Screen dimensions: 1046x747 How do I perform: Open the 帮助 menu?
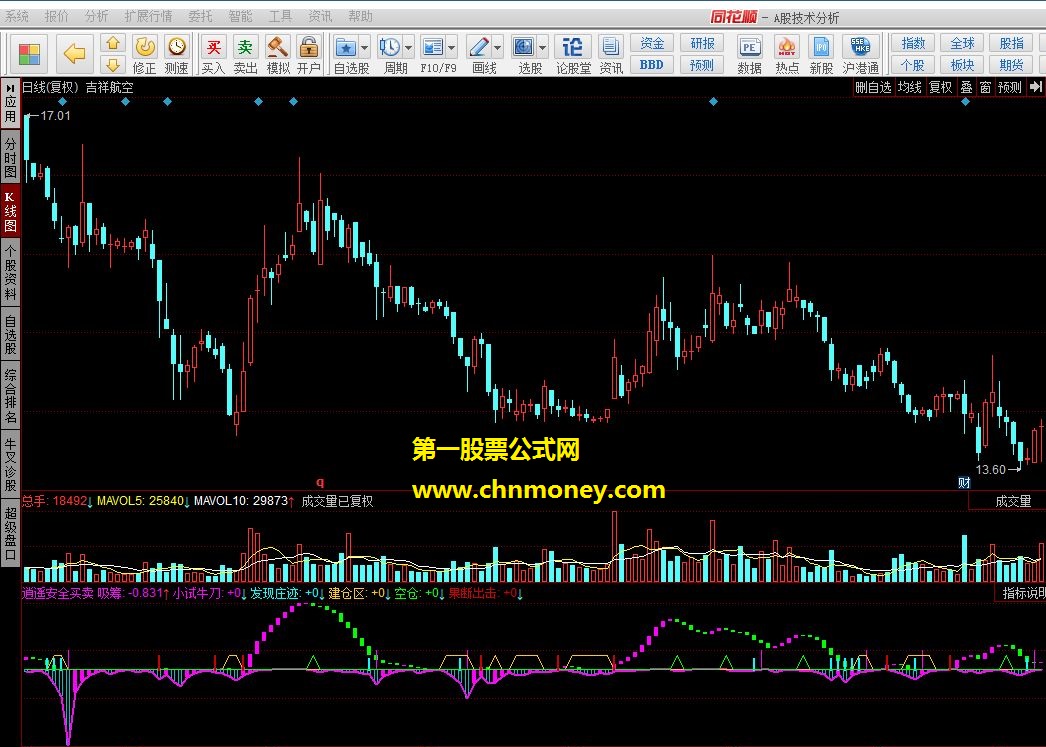[x=360, y=16]
